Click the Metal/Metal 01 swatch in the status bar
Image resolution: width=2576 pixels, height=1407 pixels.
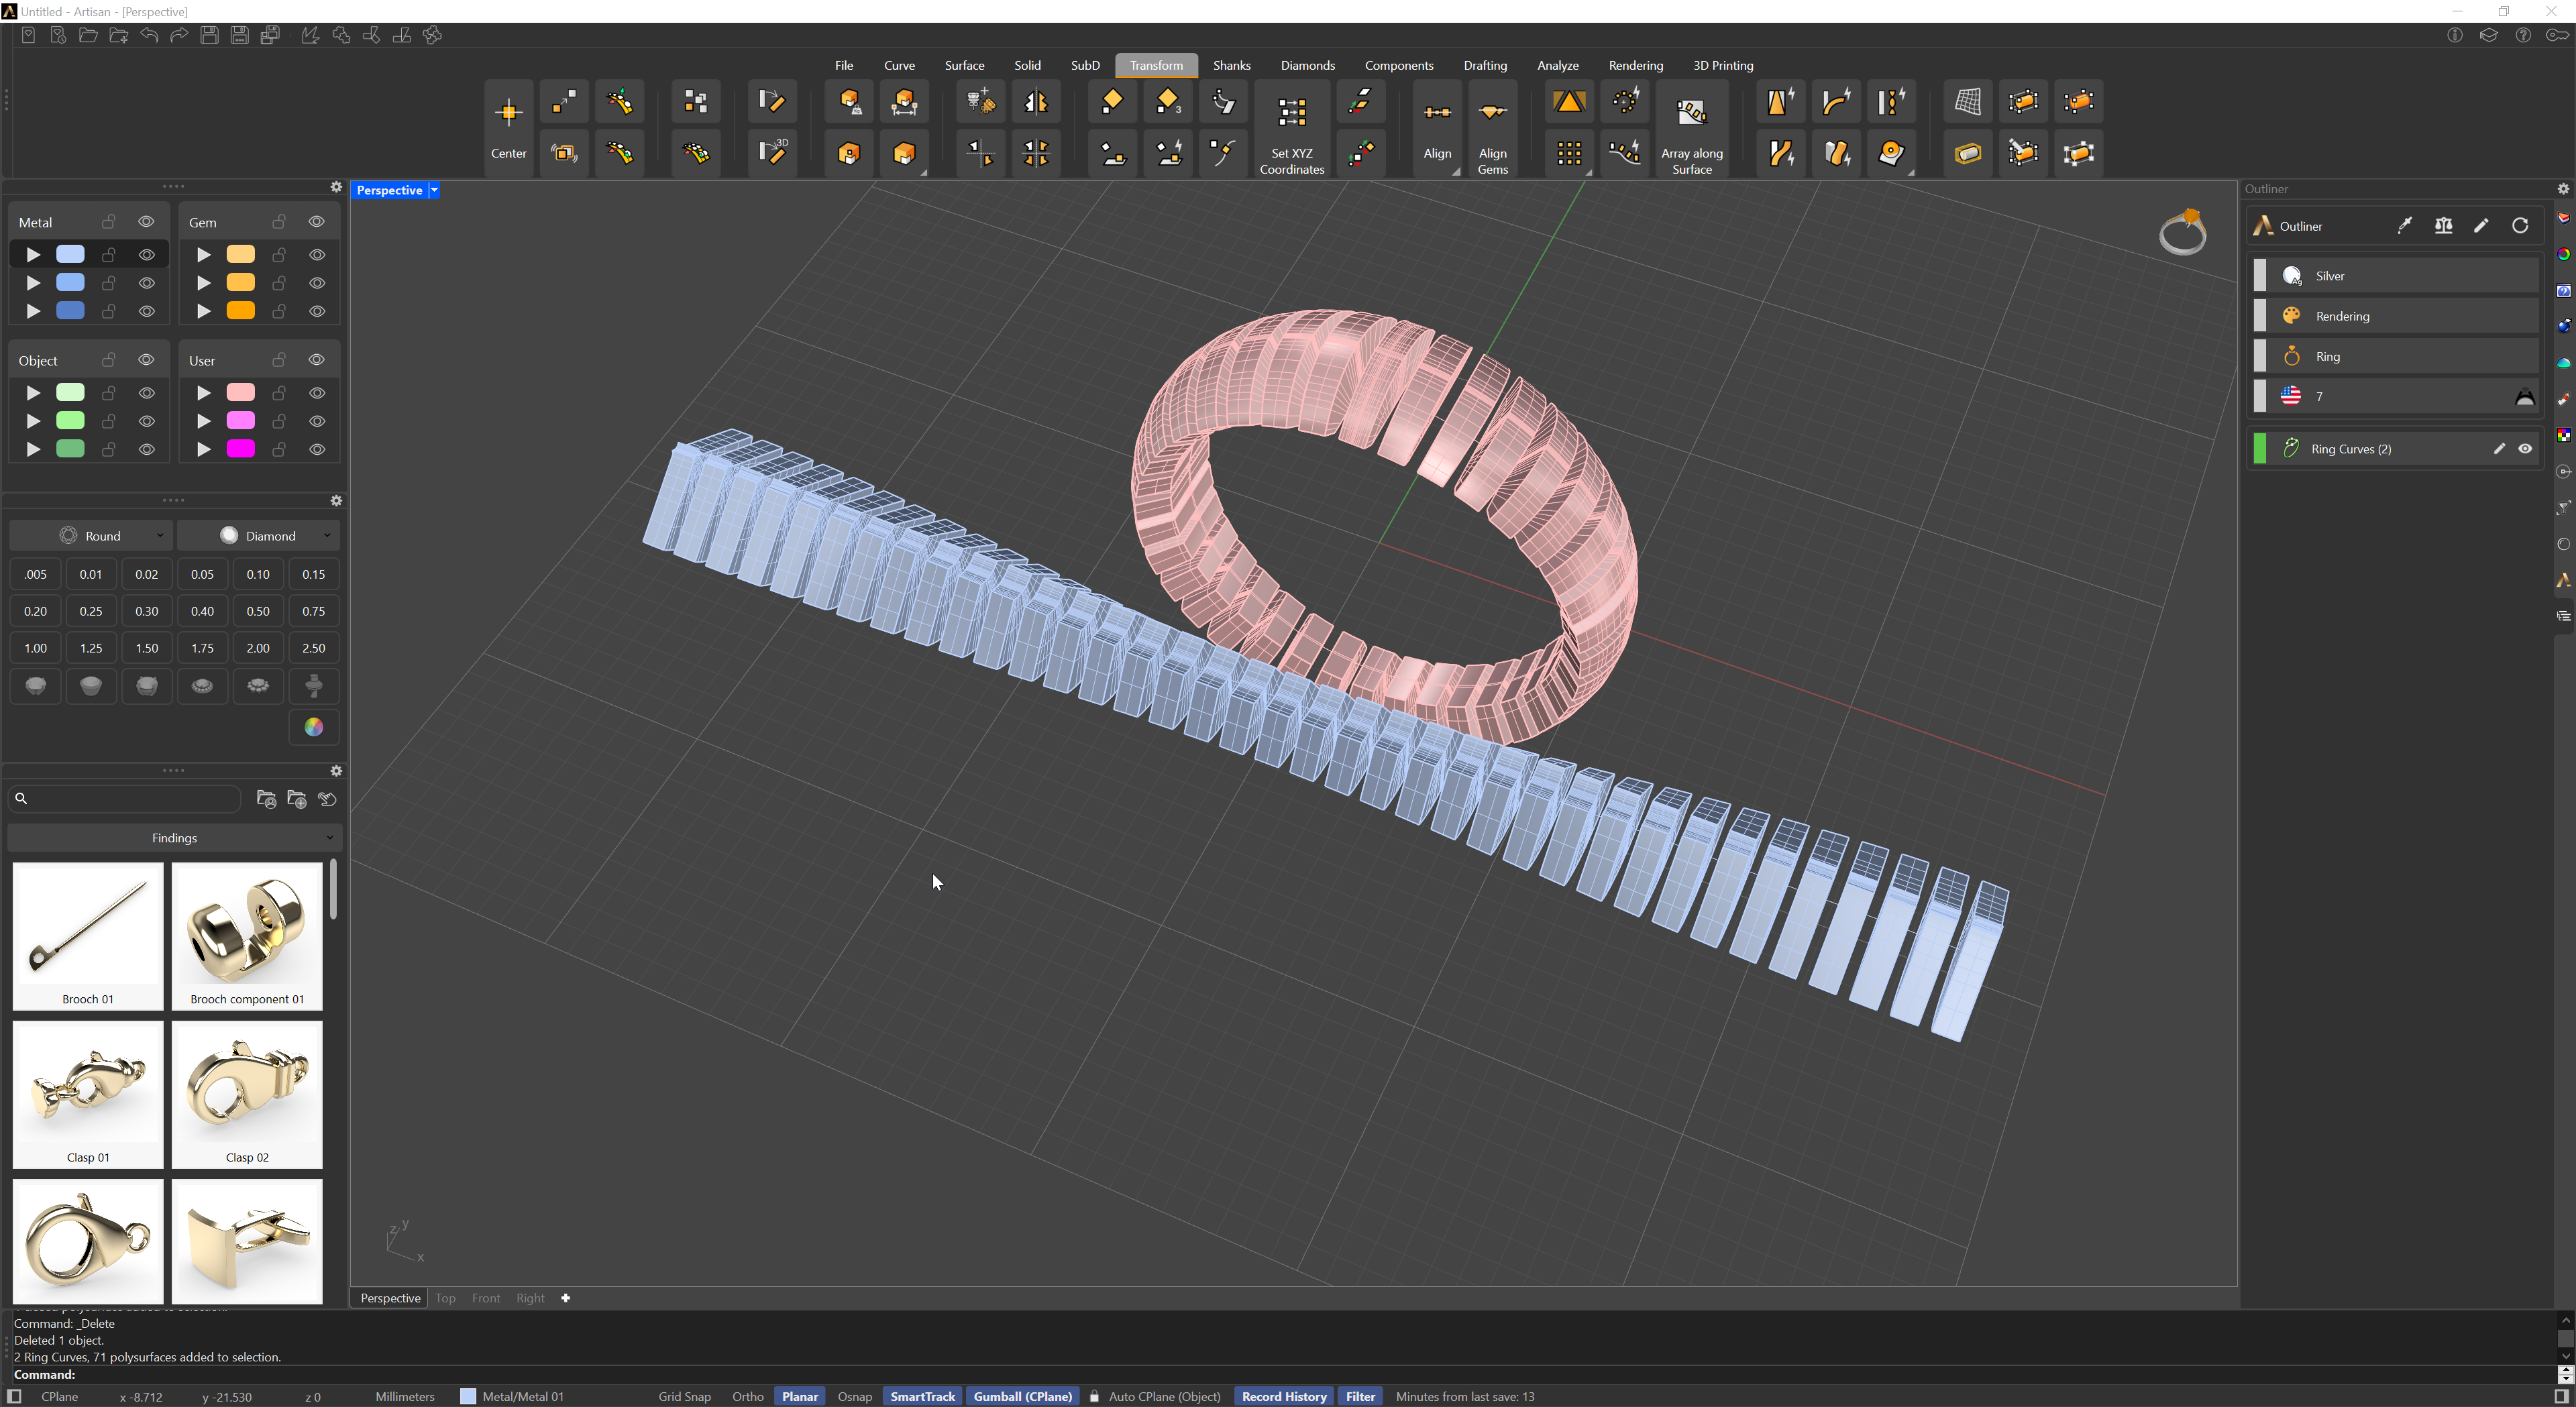467,1397
